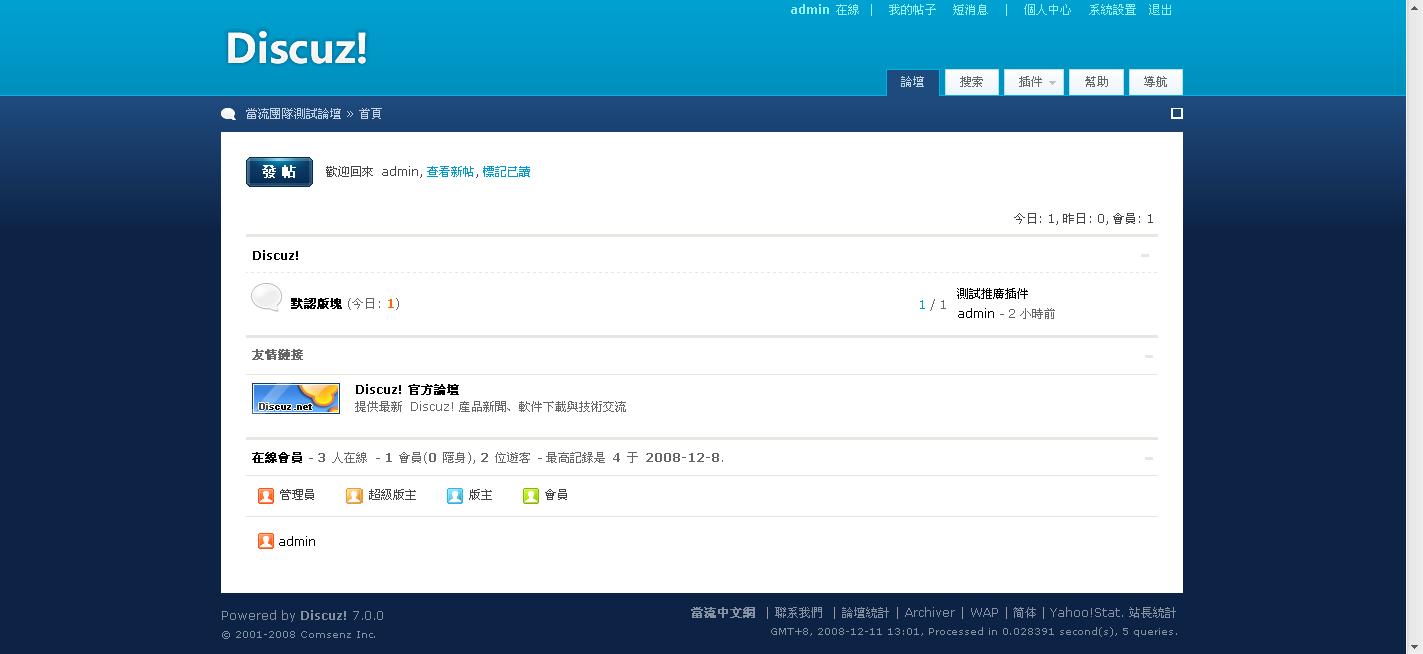This screenshot has width=1423, height=654.
Task: Click the 標記已讀 link
Action: (506, 172)
